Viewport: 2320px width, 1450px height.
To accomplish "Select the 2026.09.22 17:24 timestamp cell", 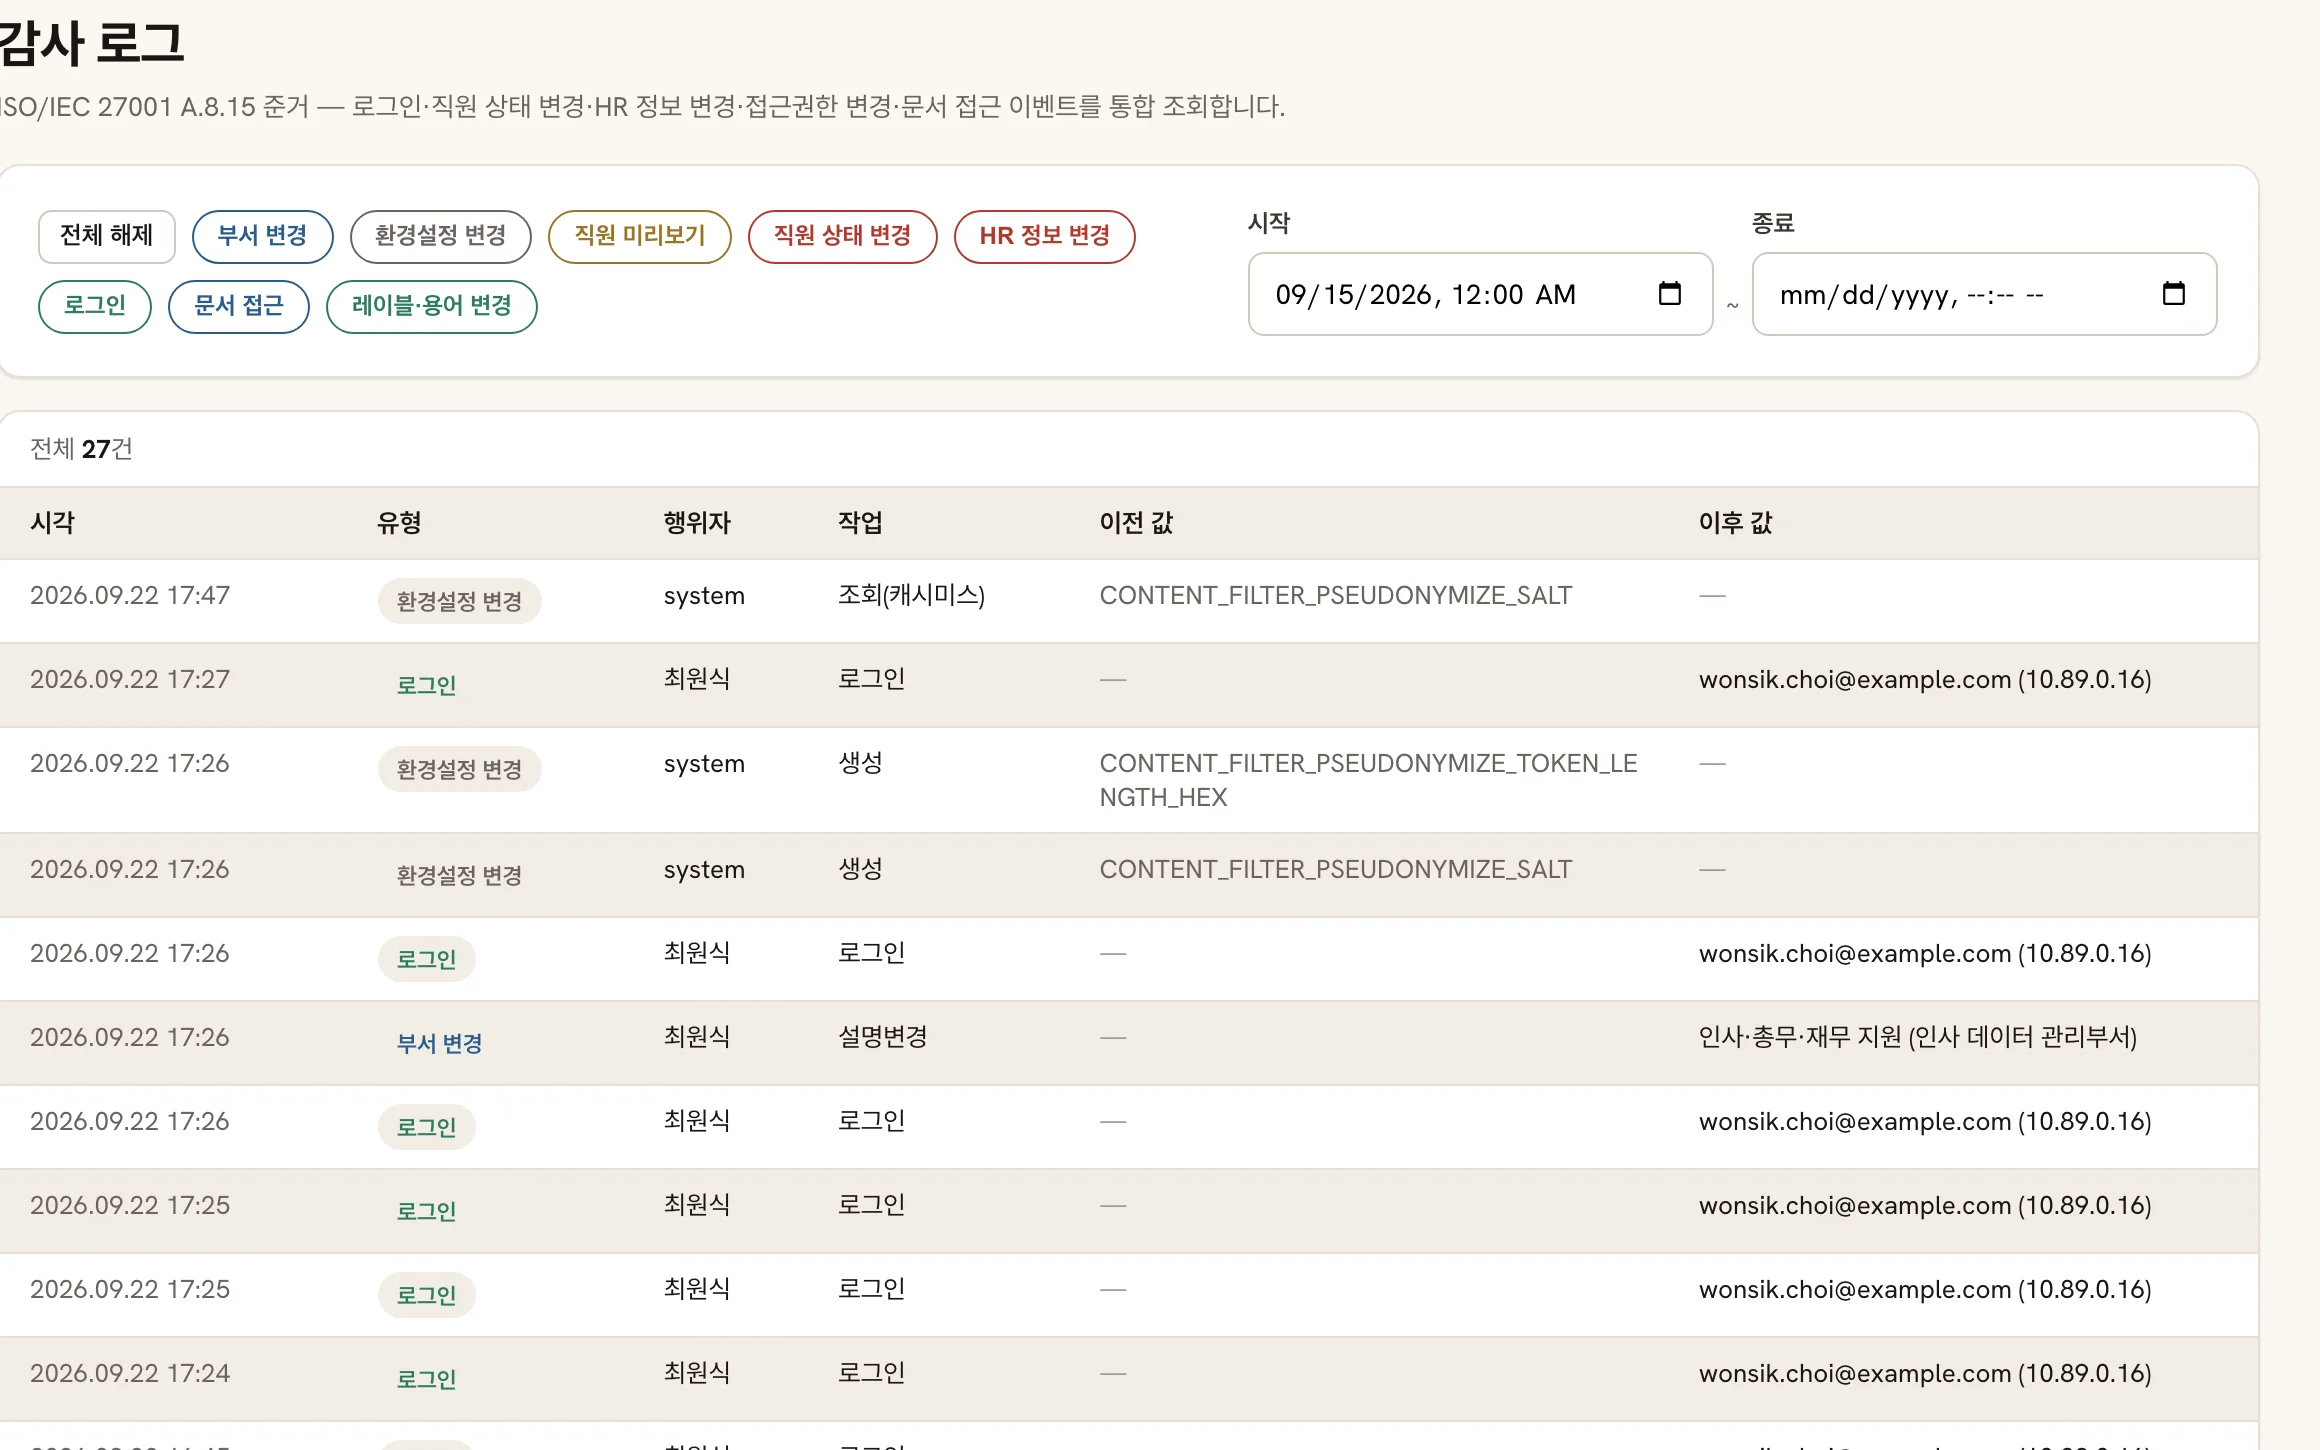I will [130, 1373].
